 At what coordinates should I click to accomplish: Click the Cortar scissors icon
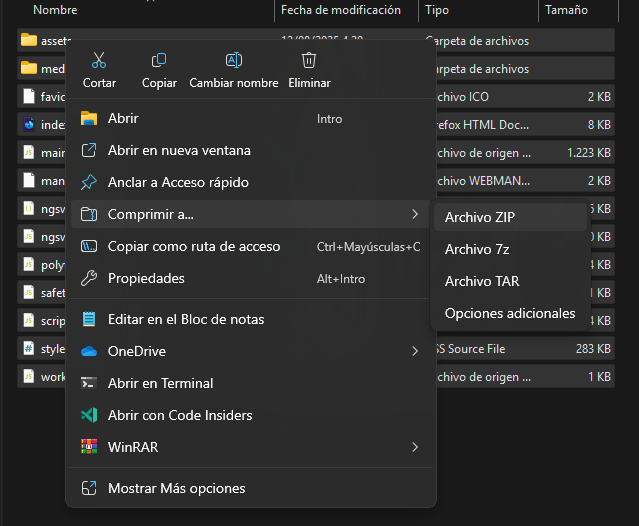point(98,61)
